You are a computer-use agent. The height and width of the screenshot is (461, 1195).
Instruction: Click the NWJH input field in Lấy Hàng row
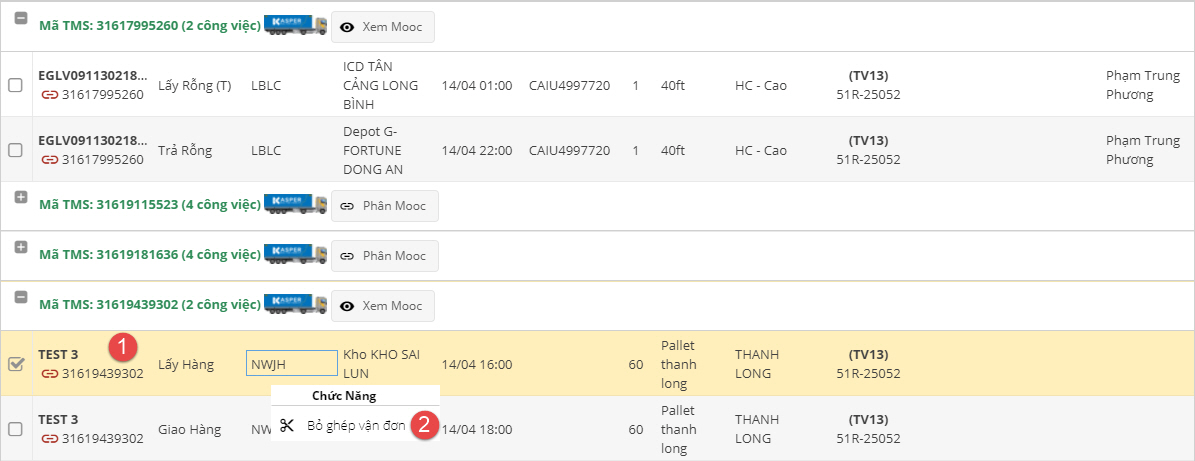coord(291,364)
